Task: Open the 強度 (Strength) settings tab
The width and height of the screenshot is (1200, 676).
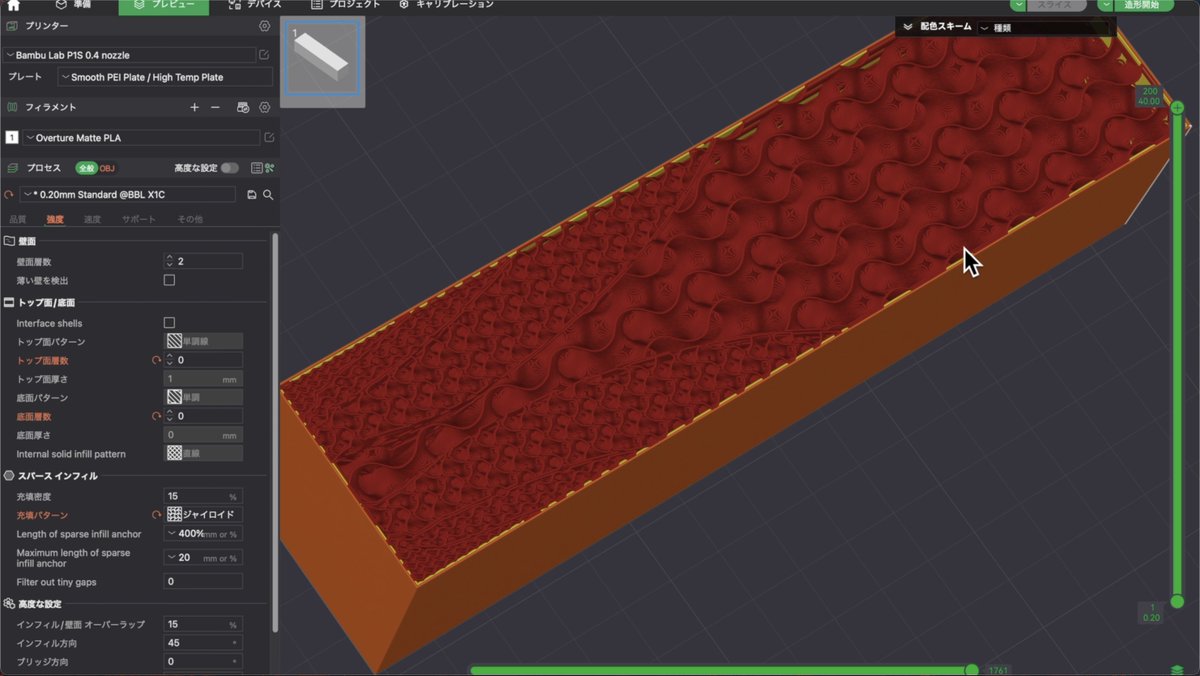Action: 55,219
